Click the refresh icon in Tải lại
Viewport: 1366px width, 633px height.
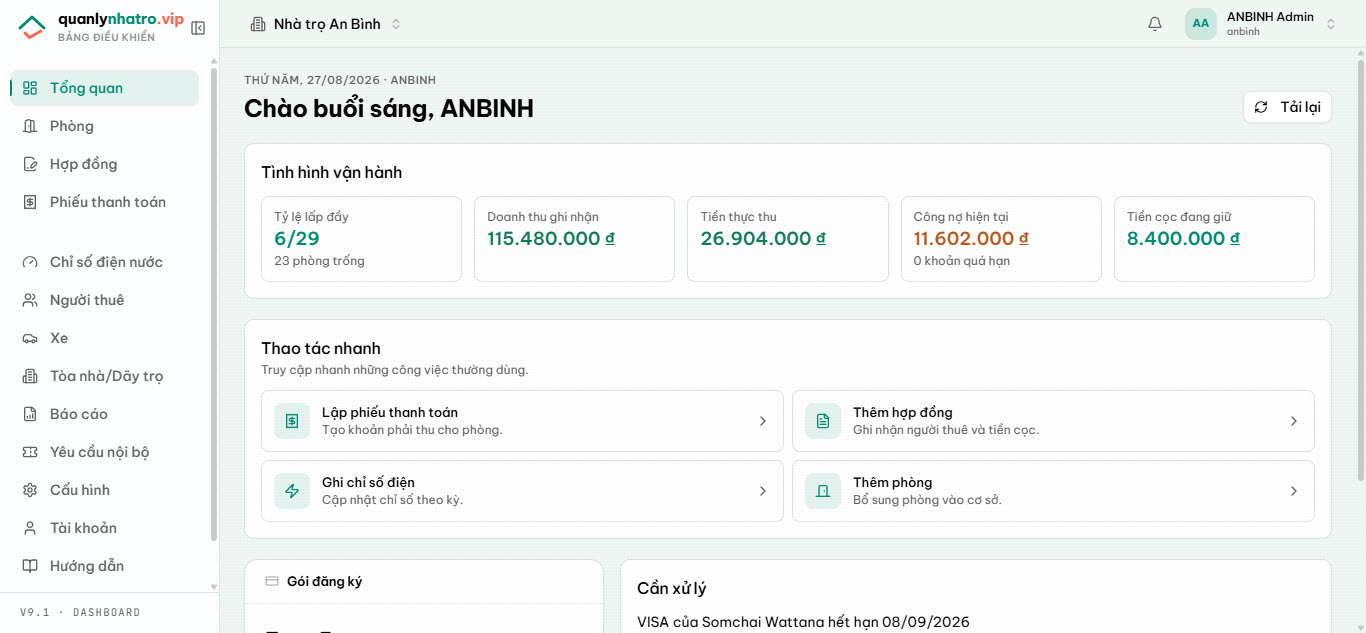point(1261,107)
